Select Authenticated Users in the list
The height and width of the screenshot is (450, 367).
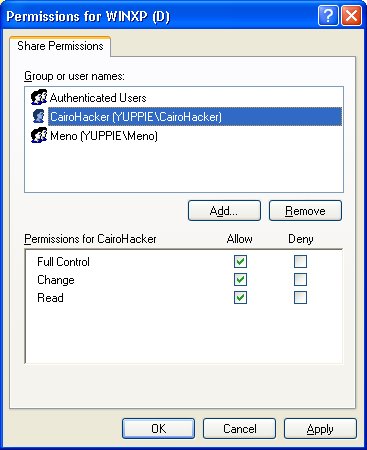pyautogui.click(x=98, y=98)
